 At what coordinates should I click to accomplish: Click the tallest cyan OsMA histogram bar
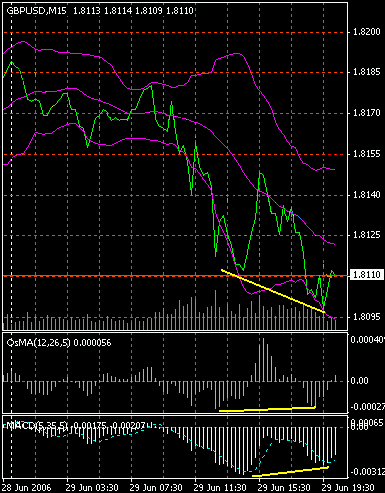(x=263, y=360)
